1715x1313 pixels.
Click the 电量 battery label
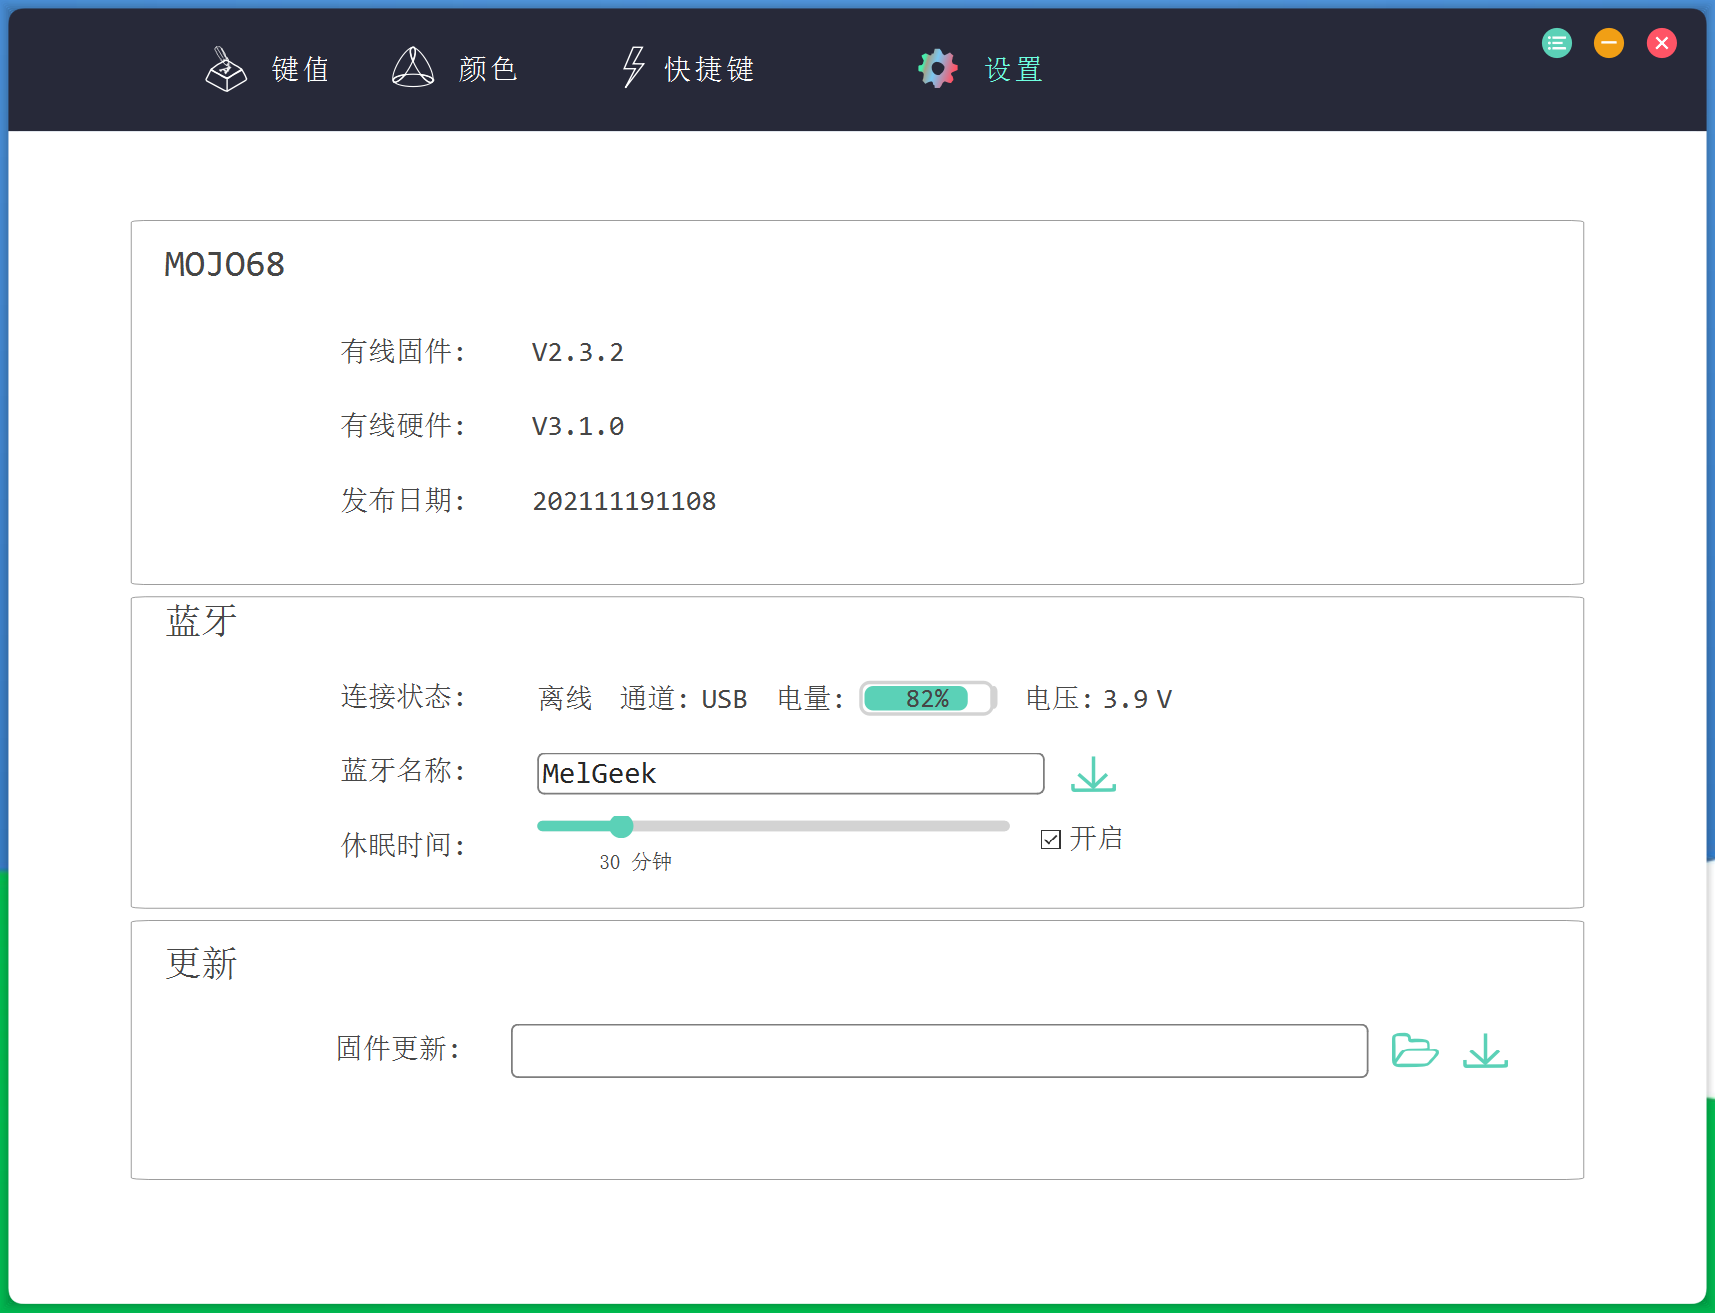[x=811, y=698]
